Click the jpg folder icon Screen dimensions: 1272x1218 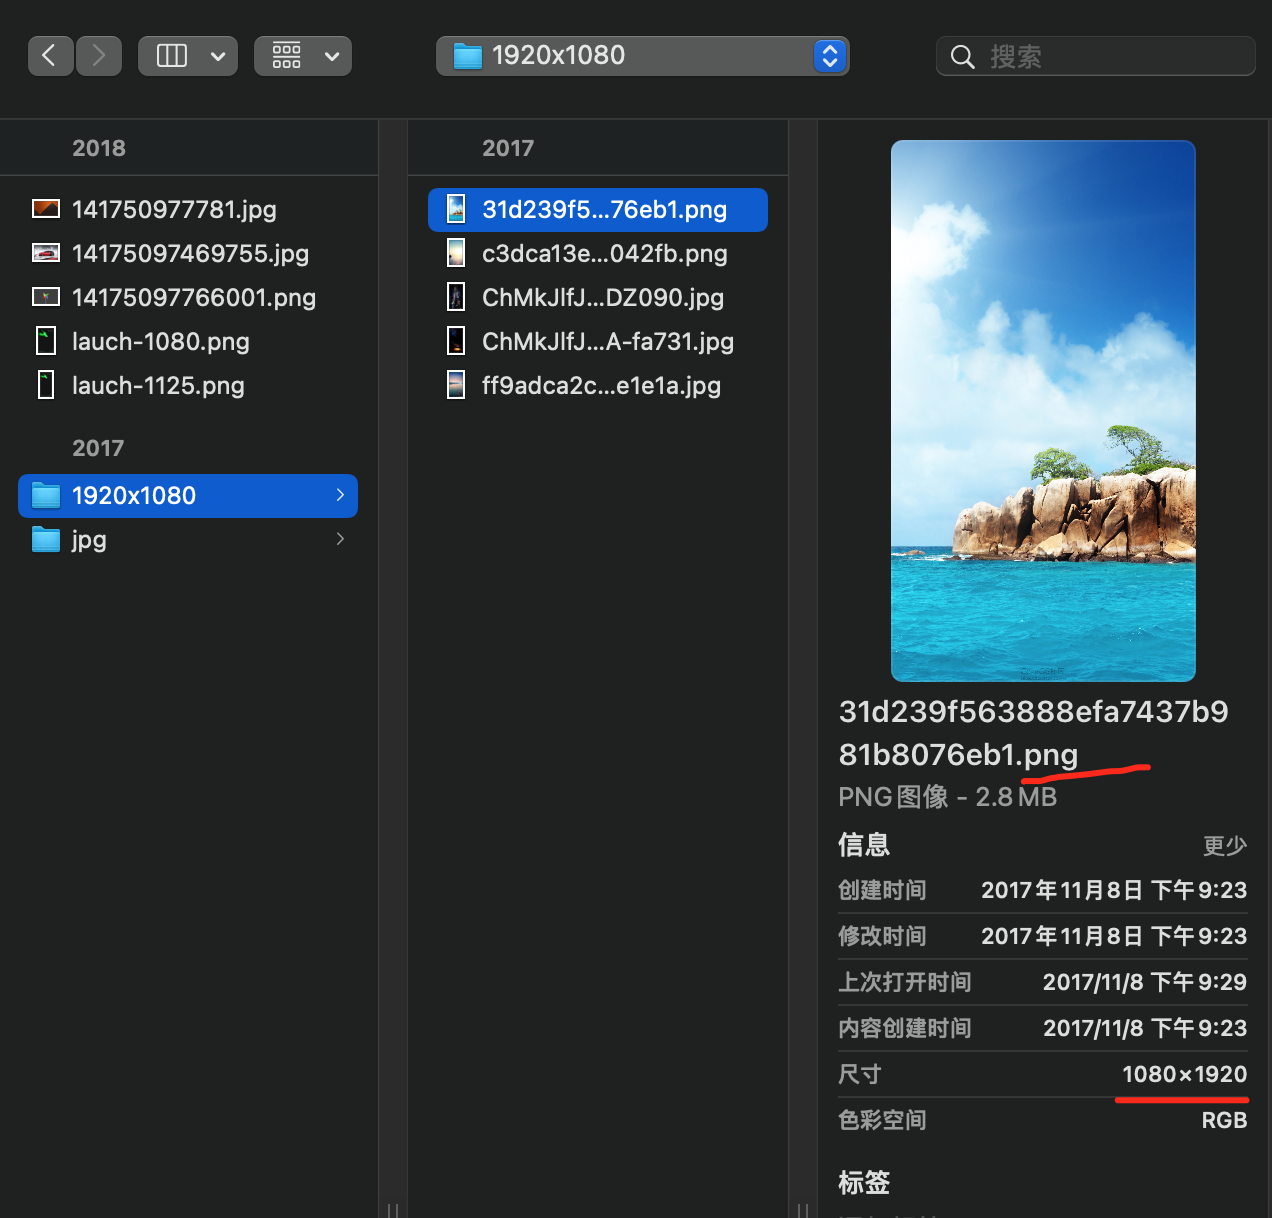point(46,539)
